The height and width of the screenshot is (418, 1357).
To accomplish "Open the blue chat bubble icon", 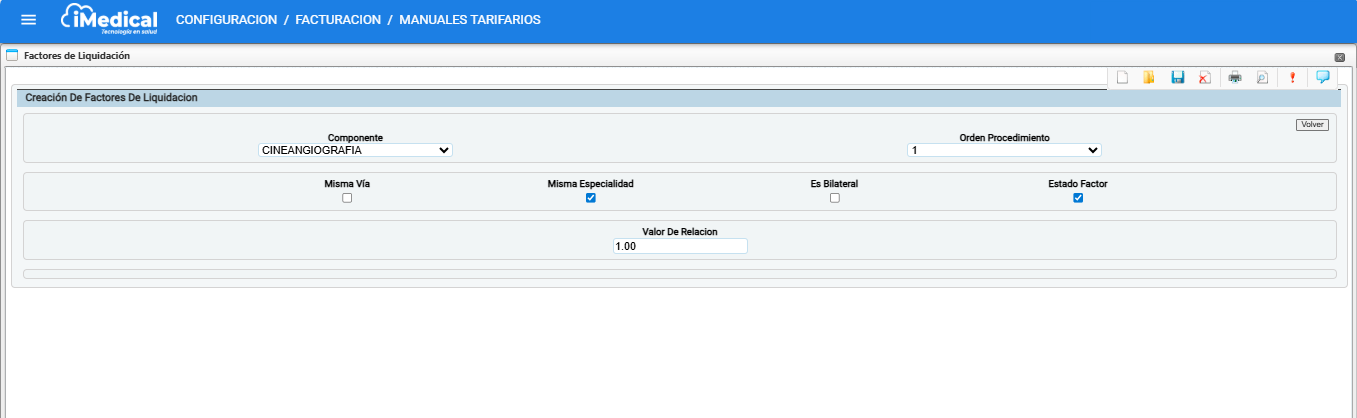I will (1322, 77).
